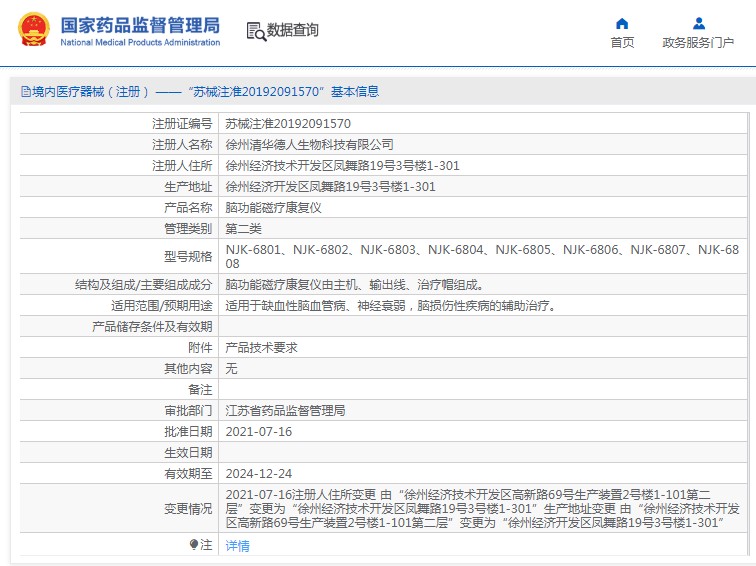Click the home house icon
Screen dimensions: 756x566
622,23
